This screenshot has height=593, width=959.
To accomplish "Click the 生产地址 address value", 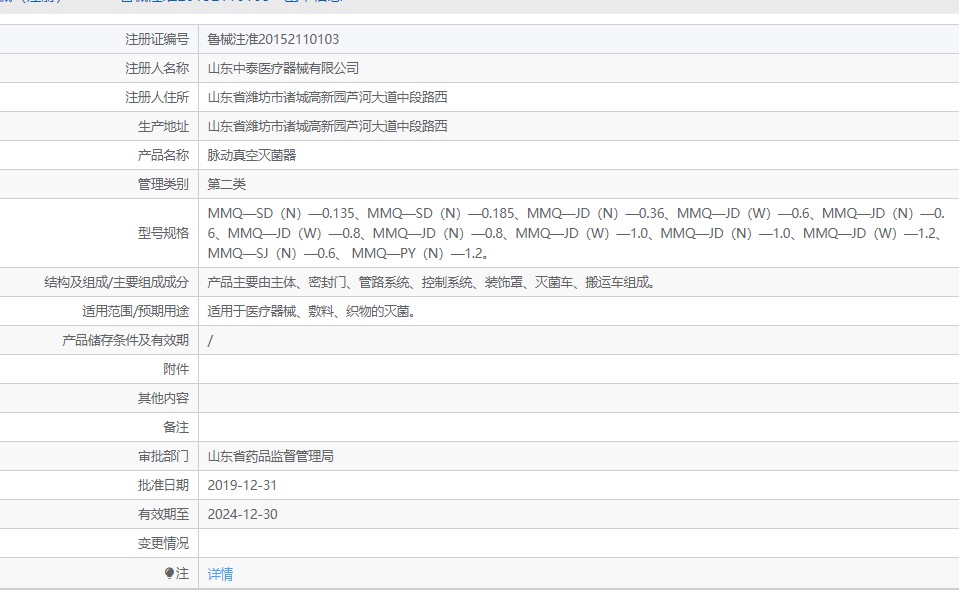I will pyautogui.click(x=327, y=126).
